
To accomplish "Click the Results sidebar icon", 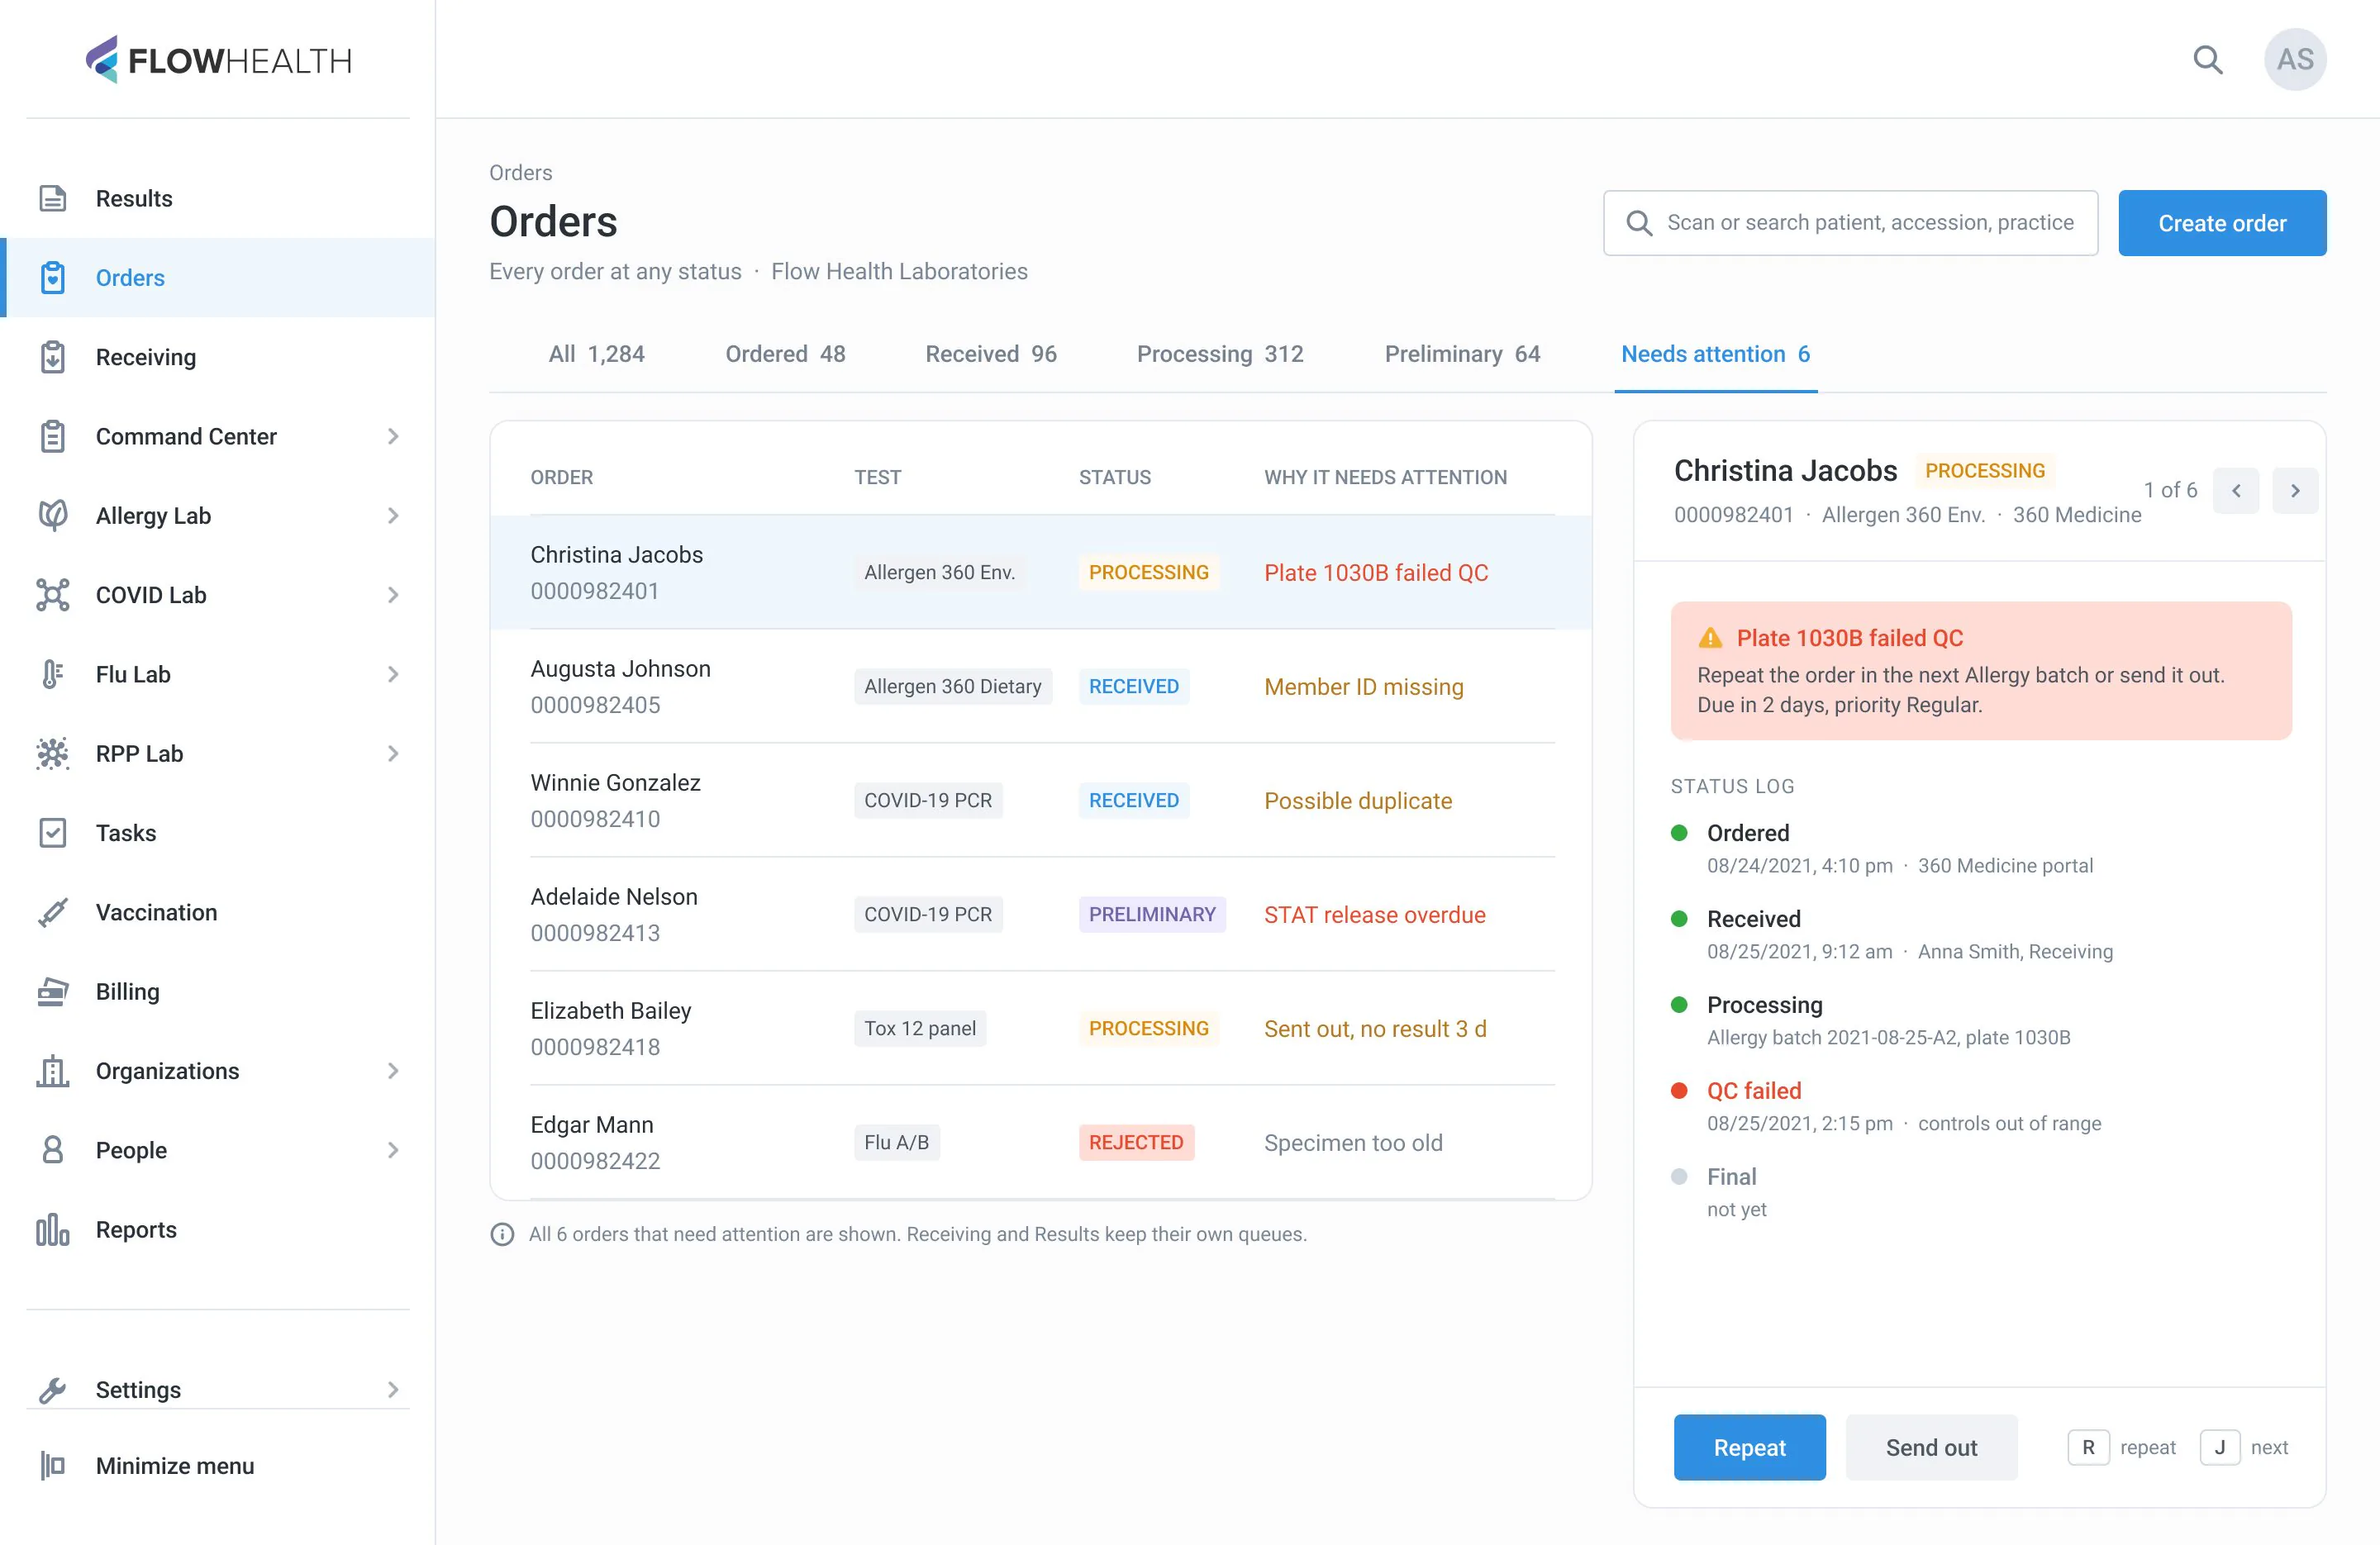I will click(x=53, y=198).
